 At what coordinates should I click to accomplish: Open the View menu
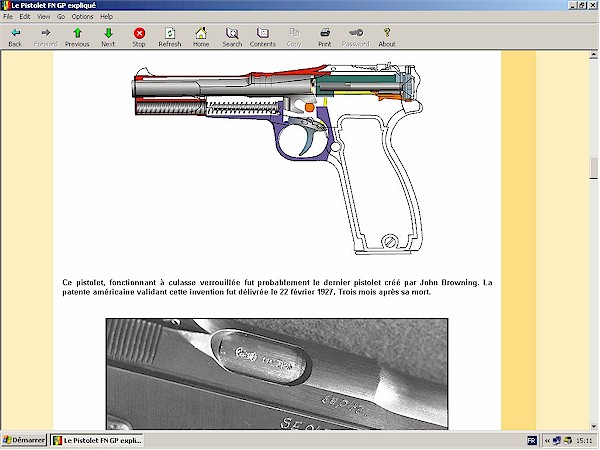click(x=44, y=16)
